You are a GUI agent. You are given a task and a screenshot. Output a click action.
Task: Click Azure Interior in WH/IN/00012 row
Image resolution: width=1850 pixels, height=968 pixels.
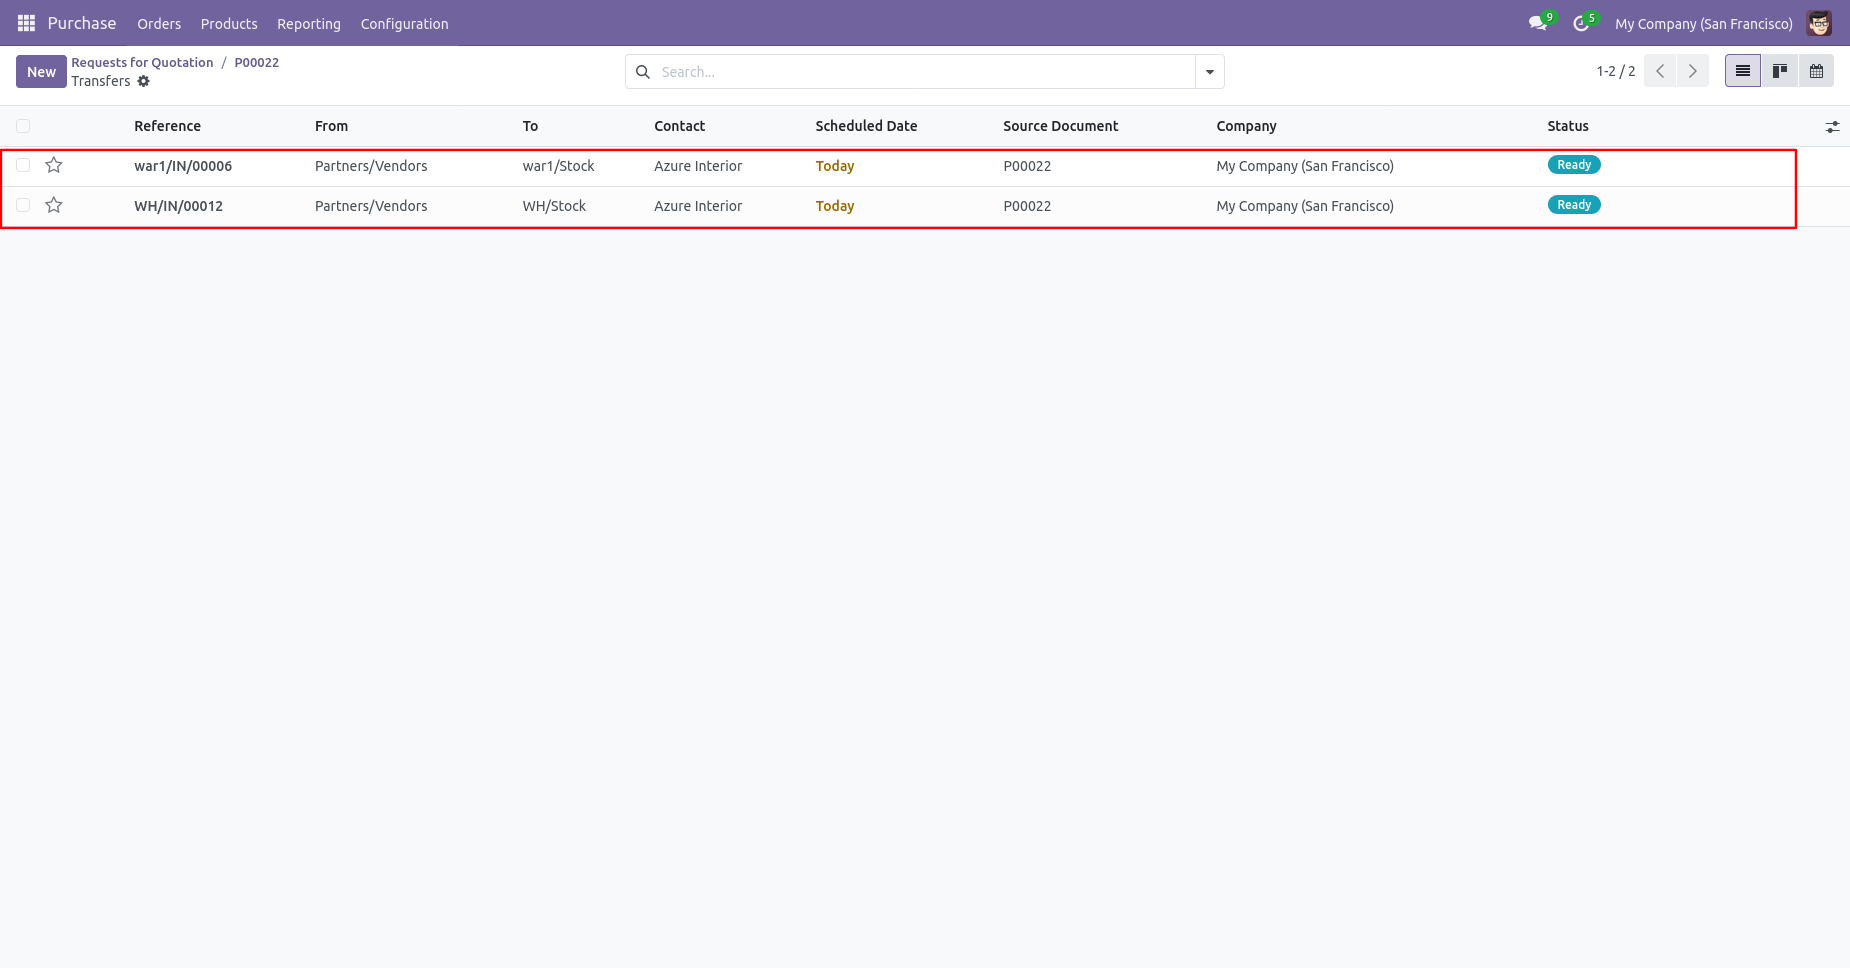click(698, 206)
